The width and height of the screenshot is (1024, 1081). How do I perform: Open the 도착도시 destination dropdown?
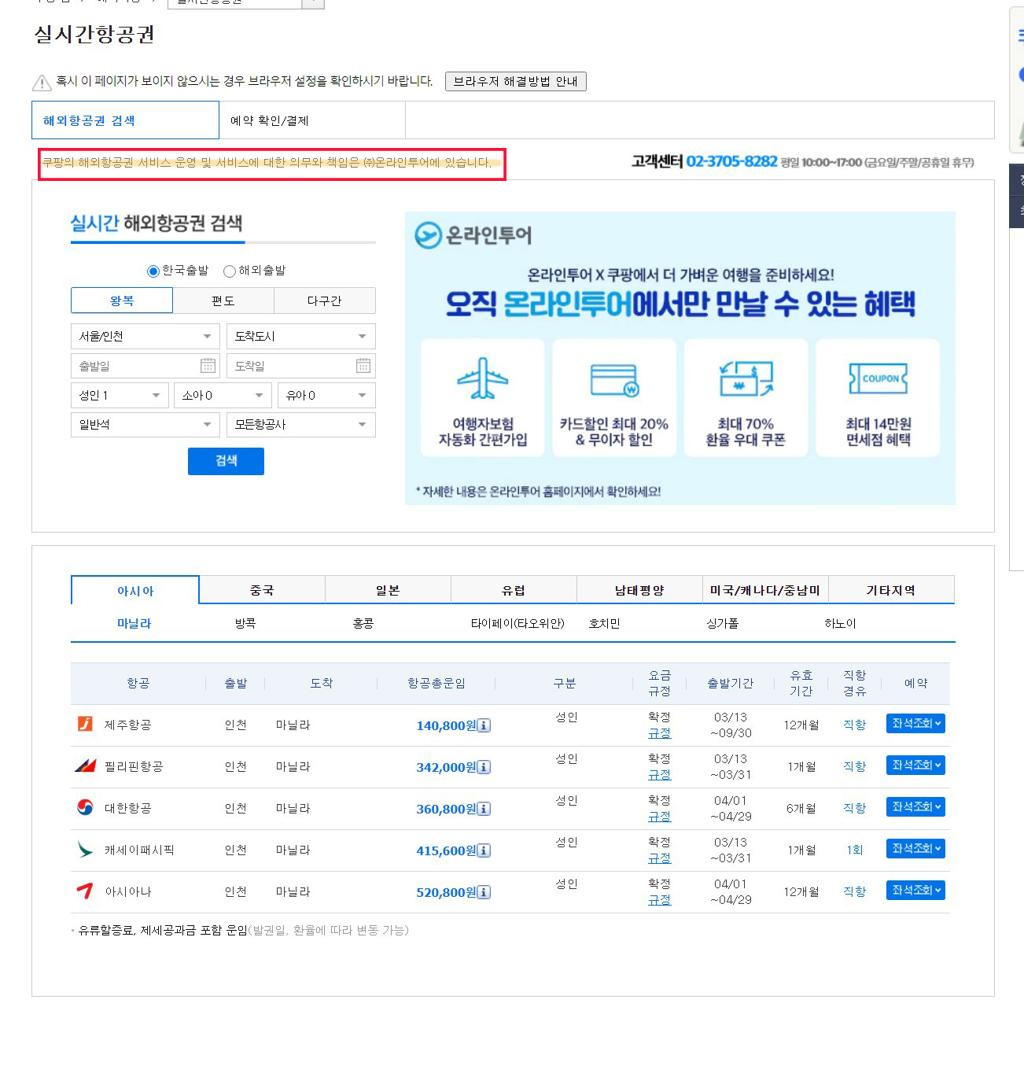pyautogui.click(x=301, y=336)
